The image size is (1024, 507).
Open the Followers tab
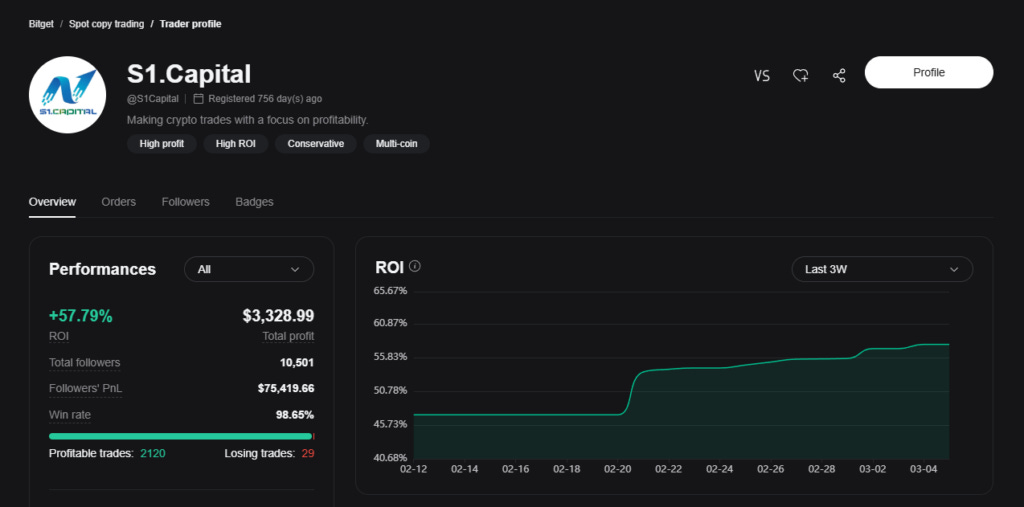coord(185,202)
